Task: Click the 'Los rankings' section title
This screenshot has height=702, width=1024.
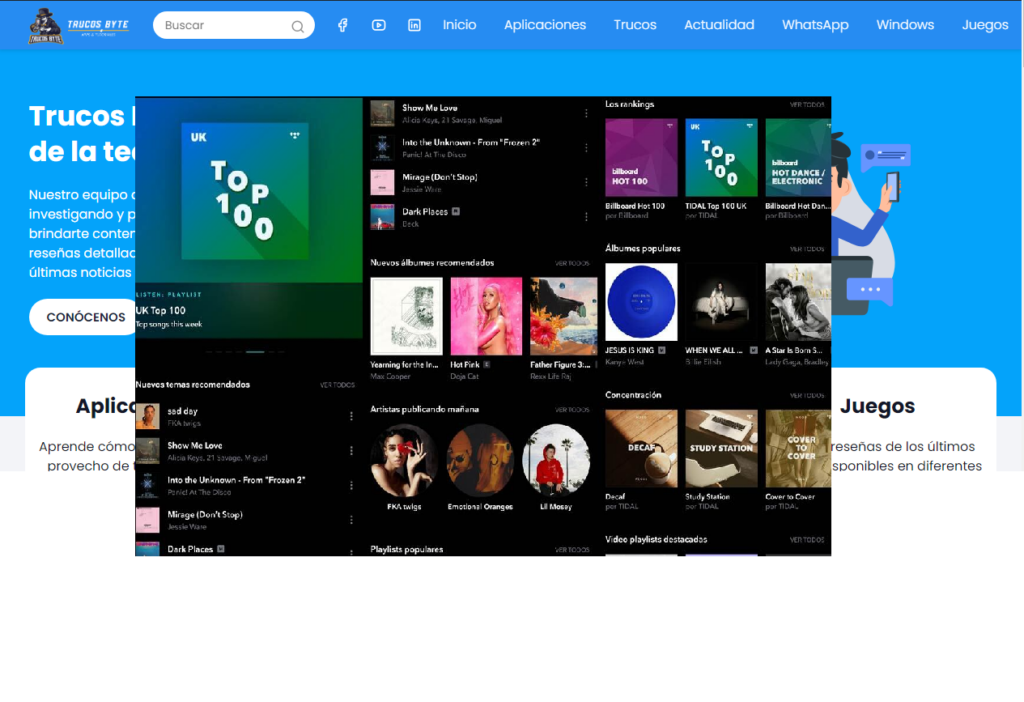Action: pyautogui.click(x=630, y=104)
